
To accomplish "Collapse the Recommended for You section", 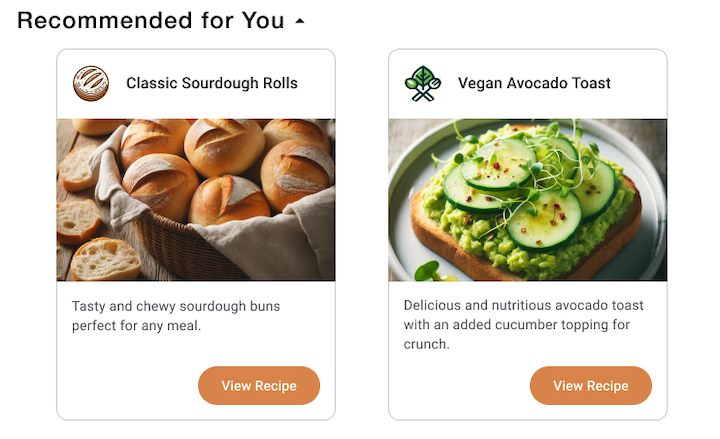I will tap(300, 22).
